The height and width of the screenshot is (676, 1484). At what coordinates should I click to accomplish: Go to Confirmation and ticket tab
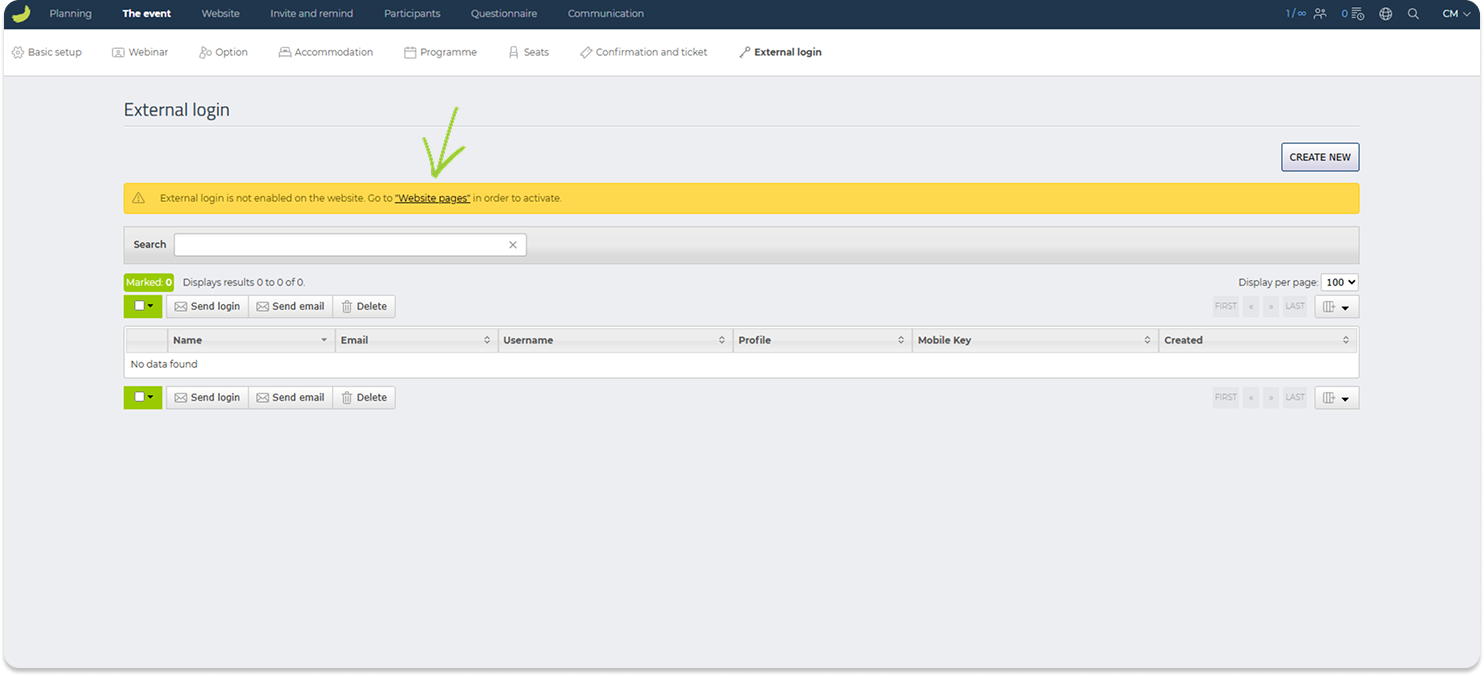pos(643,52)
